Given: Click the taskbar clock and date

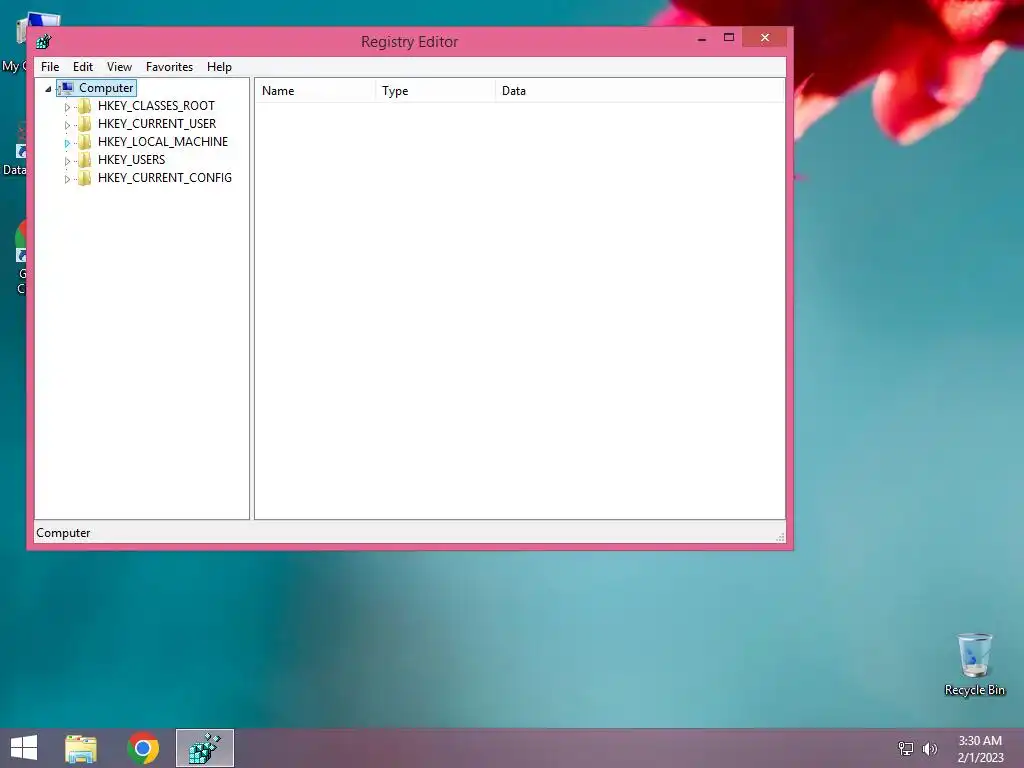Looking at the screenshot, I should point(980,749).
